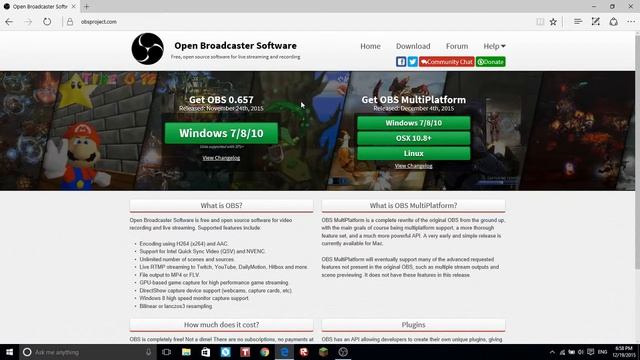
Task: Click the Get OBS MultiPlatform heading
Action: click(x=413, y=100)
